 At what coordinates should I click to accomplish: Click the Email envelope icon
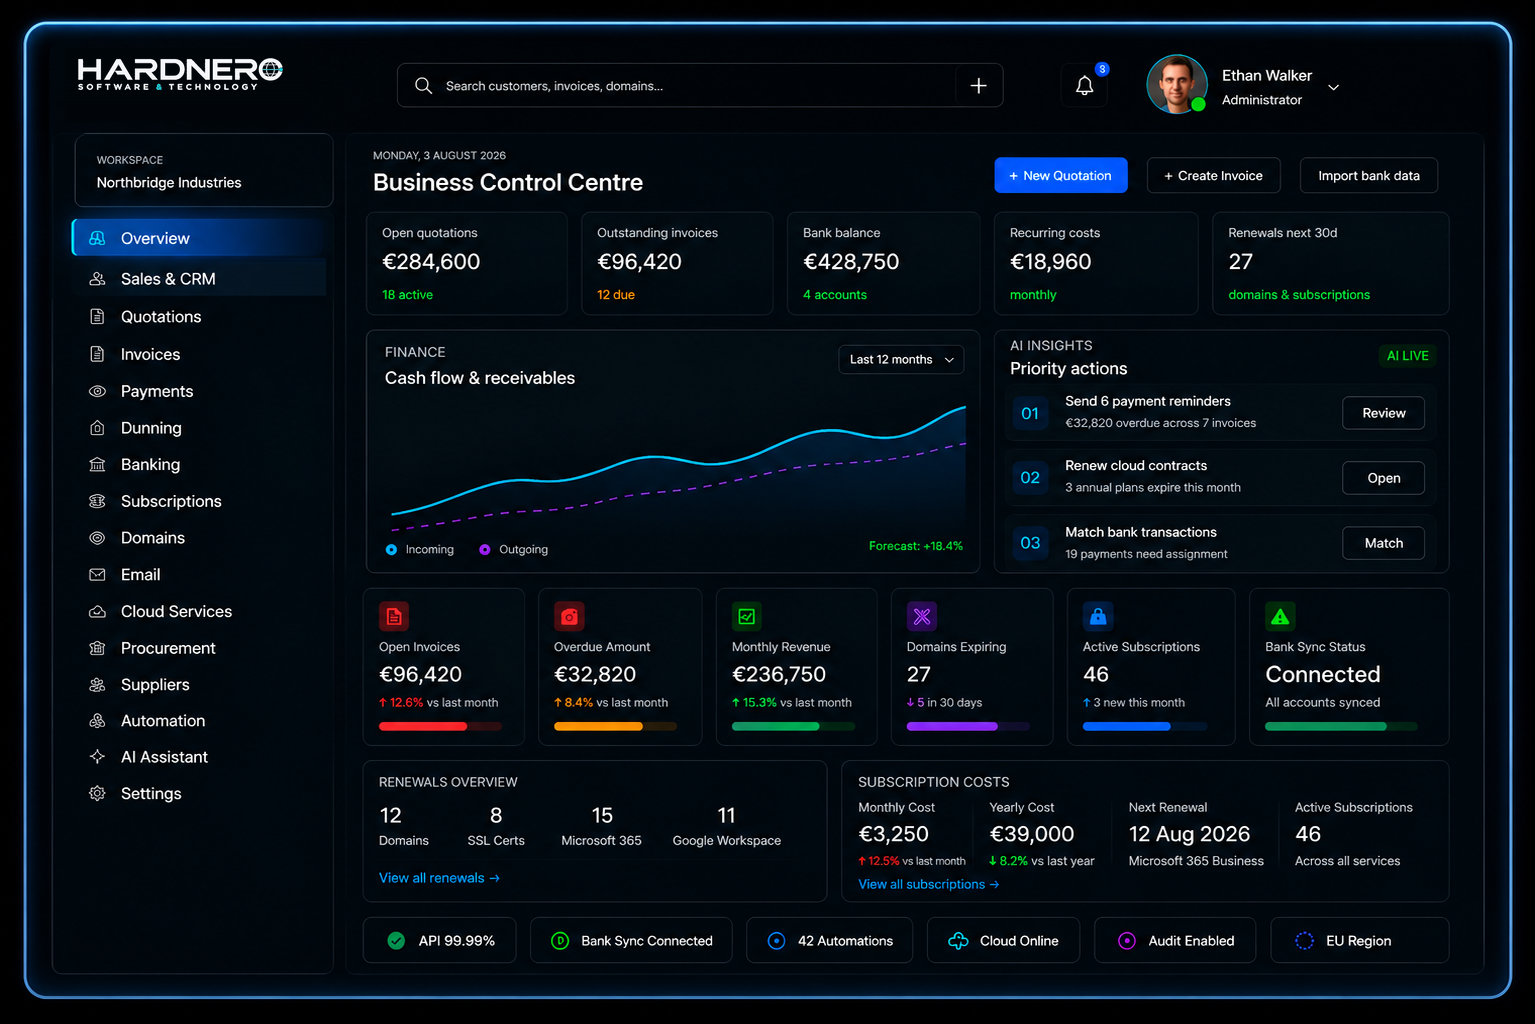[97, 575]
